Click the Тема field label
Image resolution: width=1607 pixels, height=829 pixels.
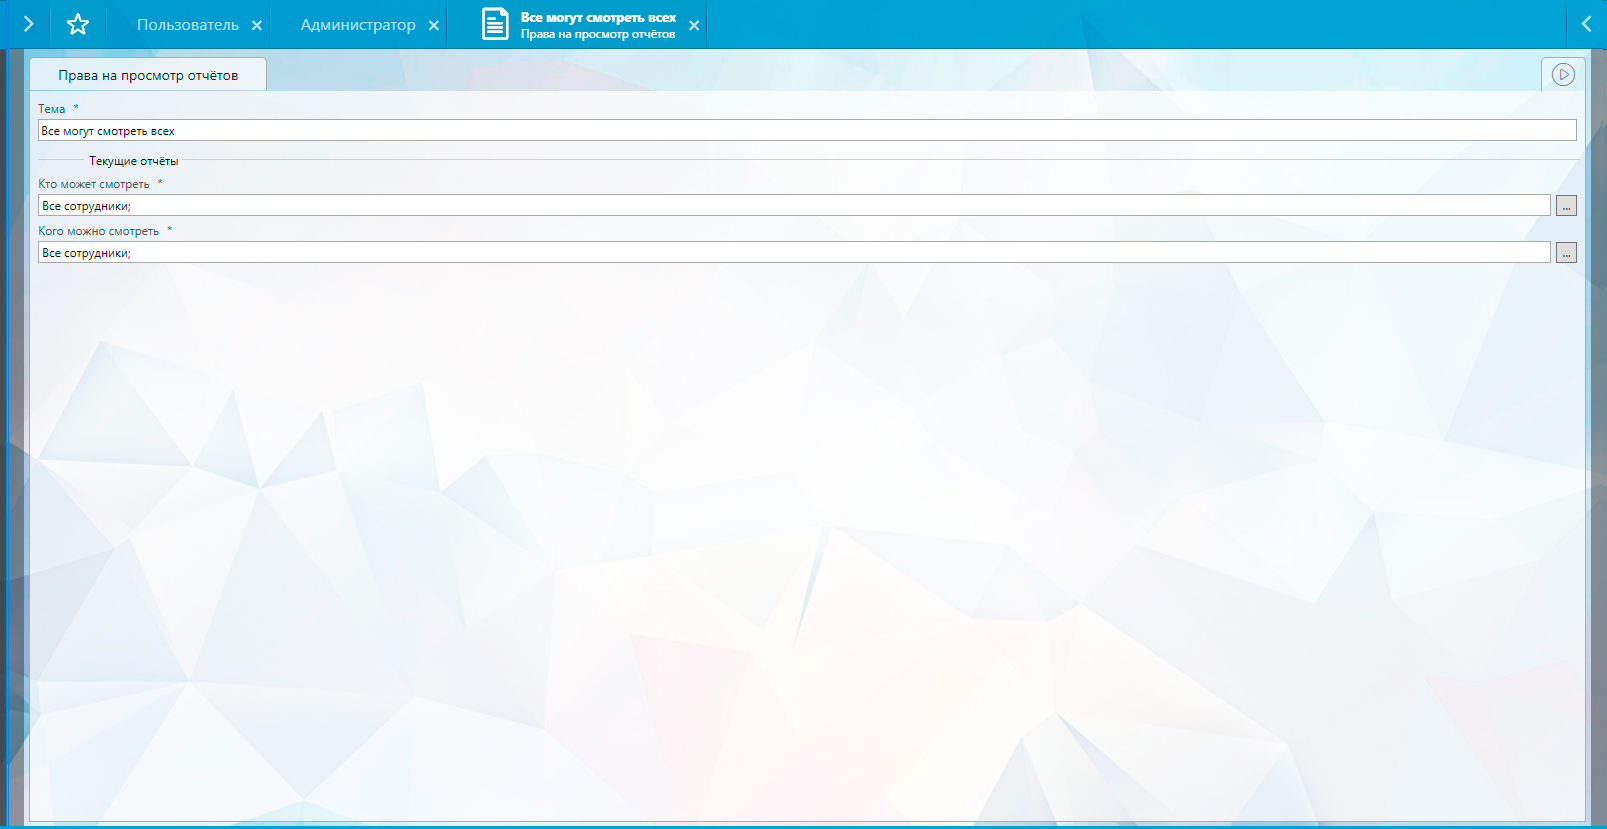pyautogui.click(x=52, y=109)
